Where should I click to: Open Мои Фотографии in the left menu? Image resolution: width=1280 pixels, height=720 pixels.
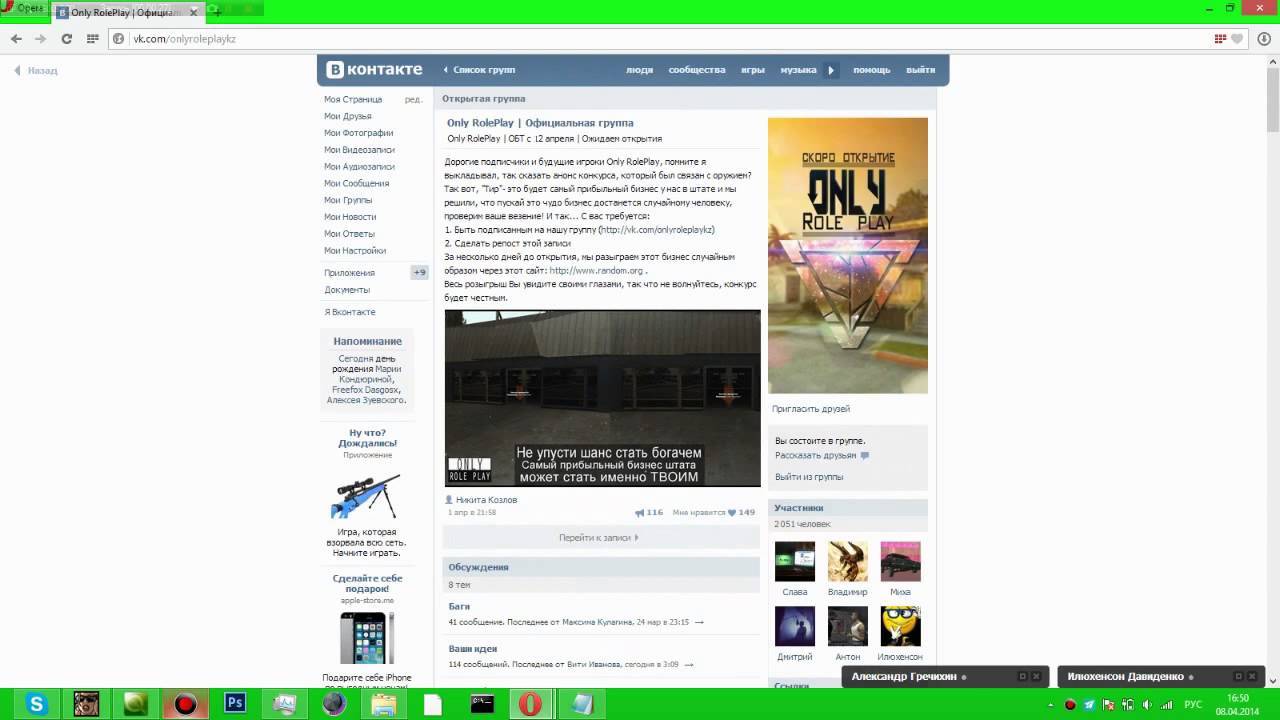tap(358, 133)
